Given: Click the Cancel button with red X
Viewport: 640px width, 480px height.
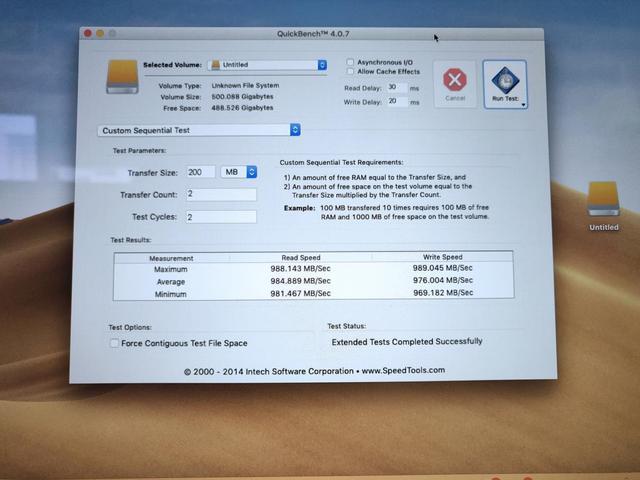Looking at the screenshot, I should (455, 84).
